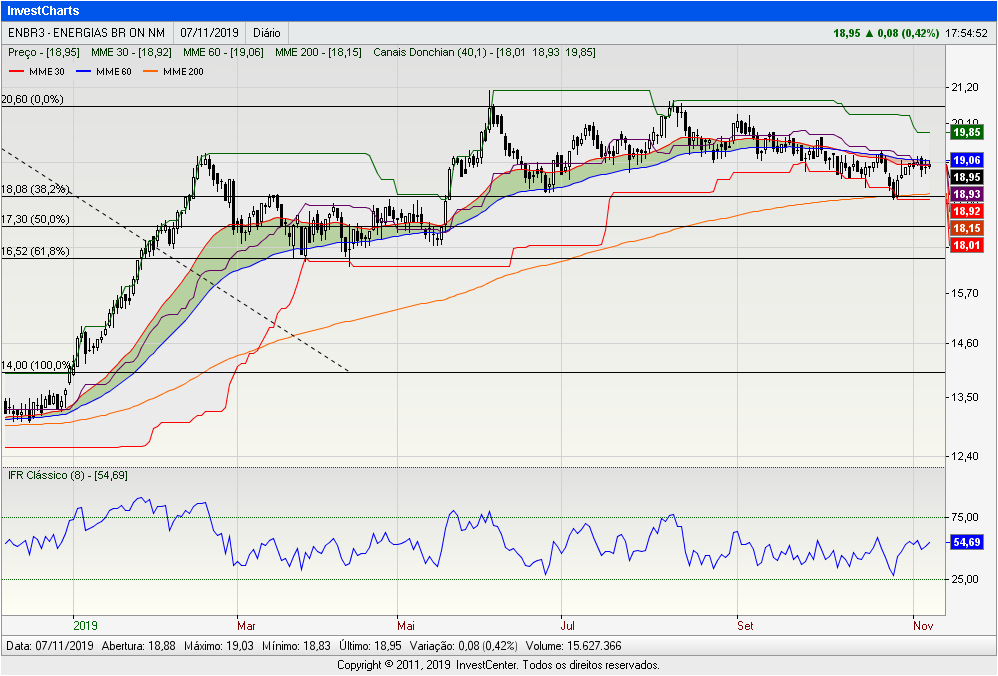
Task: Click the purple 18,93 price tag
Action: coord(965,194)
